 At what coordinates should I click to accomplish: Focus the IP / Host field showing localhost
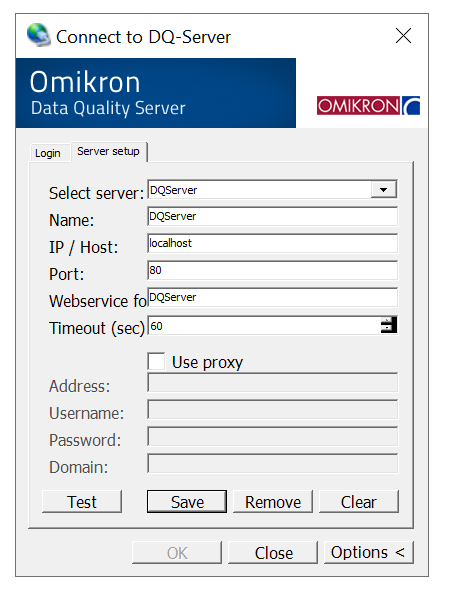click(x=272, y=243)
